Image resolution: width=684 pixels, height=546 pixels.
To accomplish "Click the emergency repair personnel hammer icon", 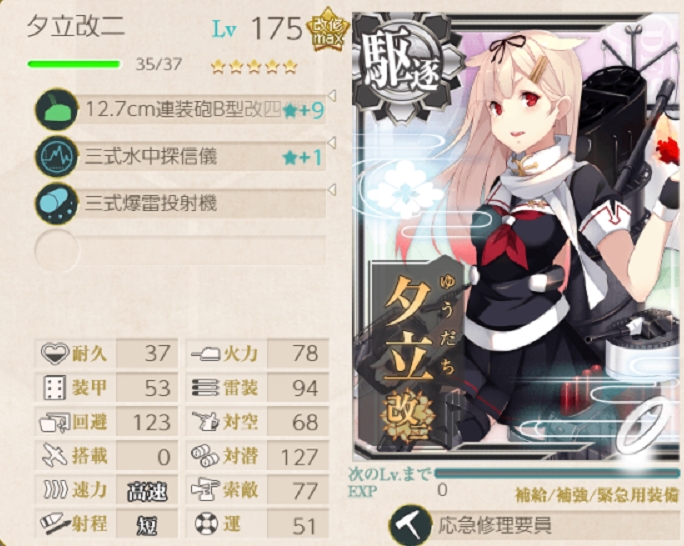I will coord(410,525).
